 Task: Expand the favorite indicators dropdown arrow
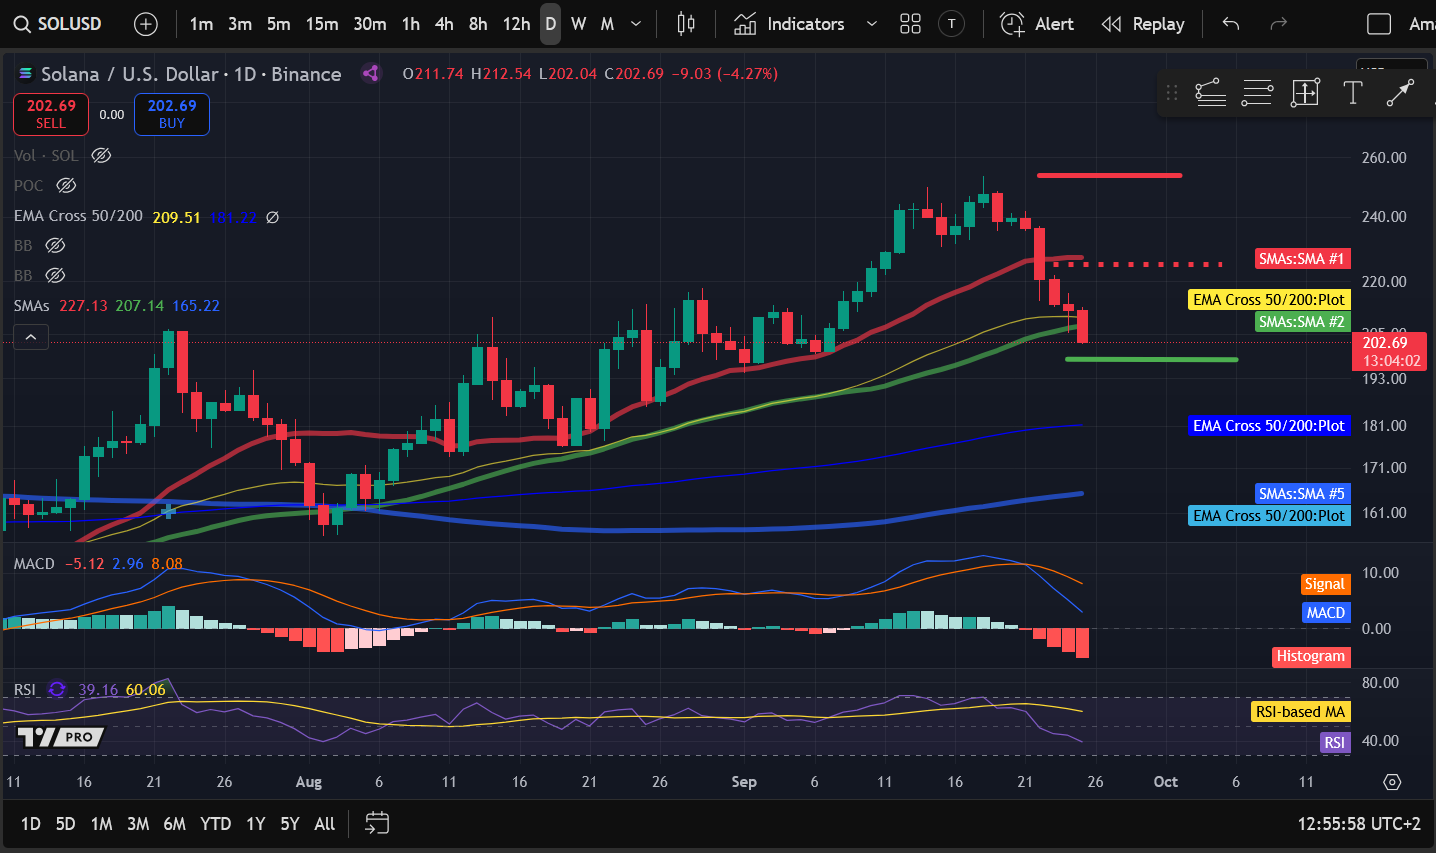[871, 24]
